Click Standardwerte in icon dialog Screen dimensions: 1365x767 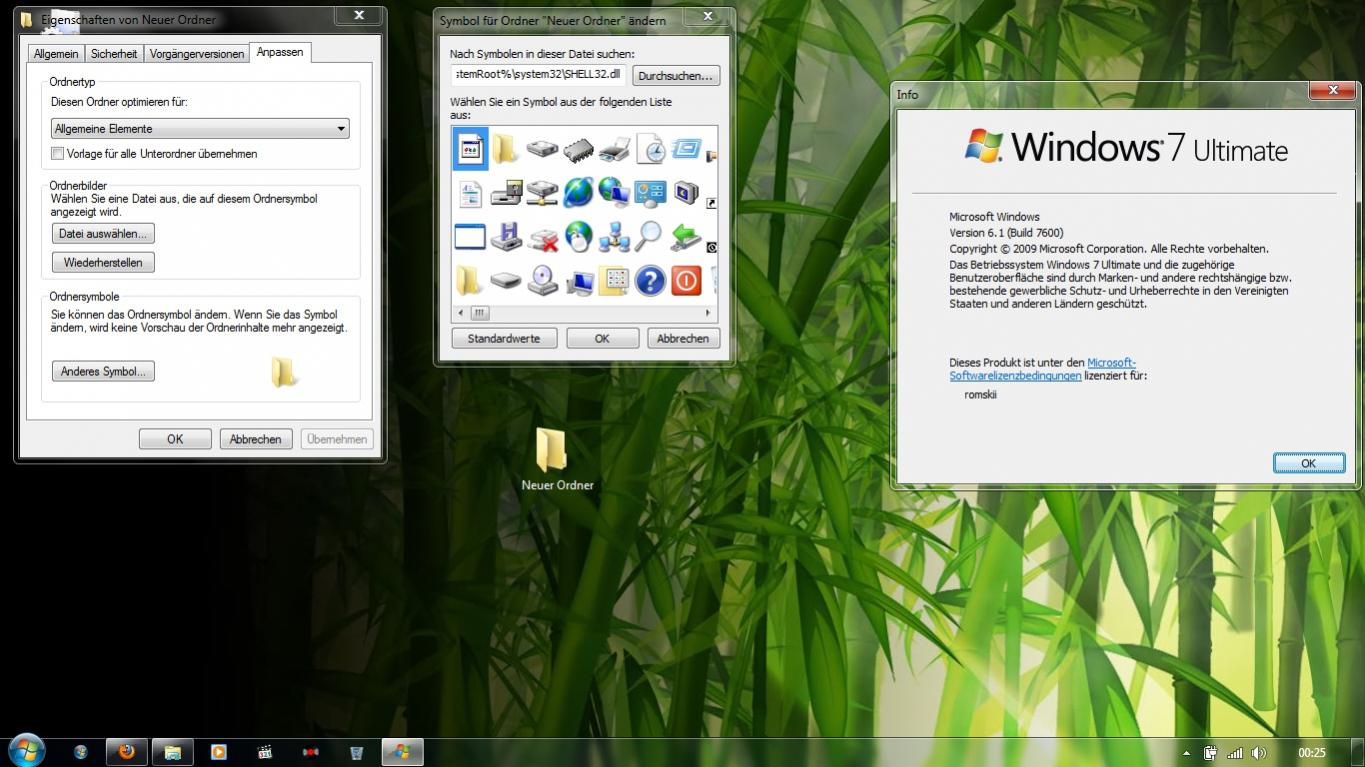[504, 339]
